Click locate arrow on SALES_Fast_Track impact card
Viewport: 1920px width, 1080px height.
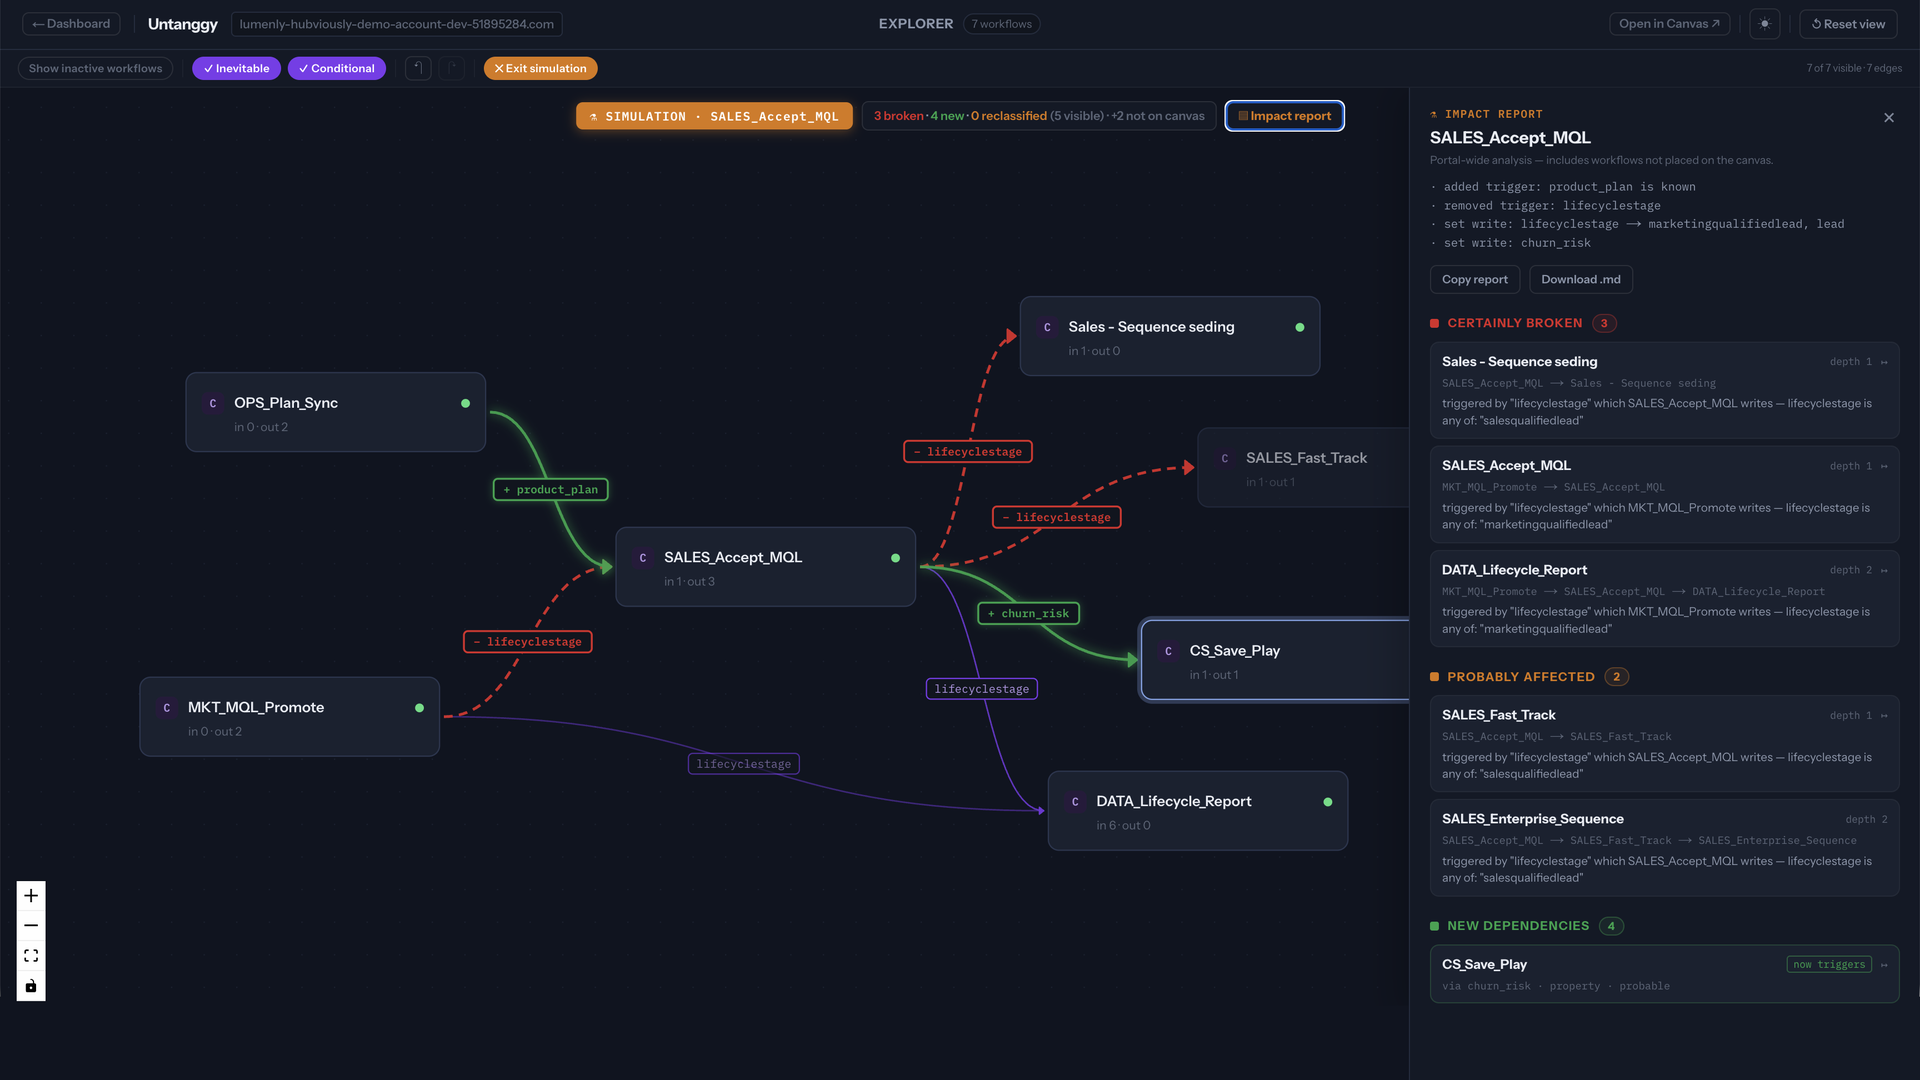point(1884,716)
